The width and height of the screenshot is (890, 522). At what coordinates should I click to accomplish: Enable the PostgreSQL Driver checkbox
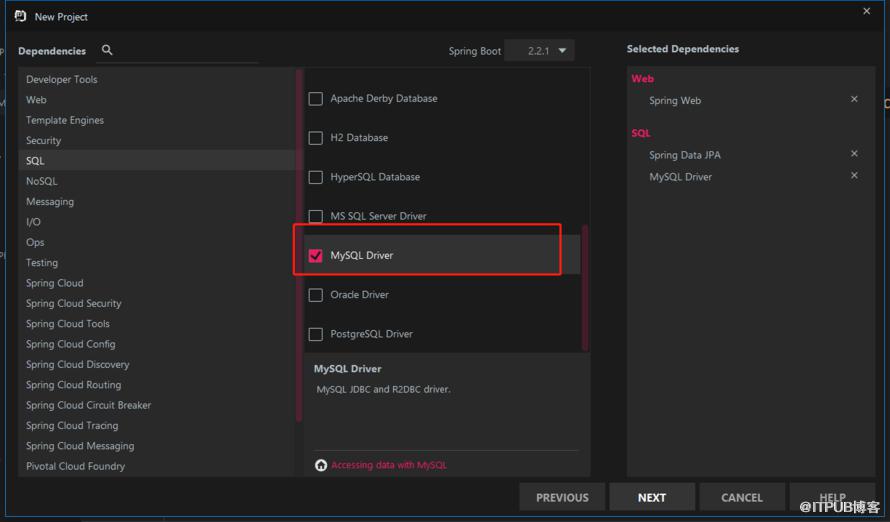(x=316, y=334)
